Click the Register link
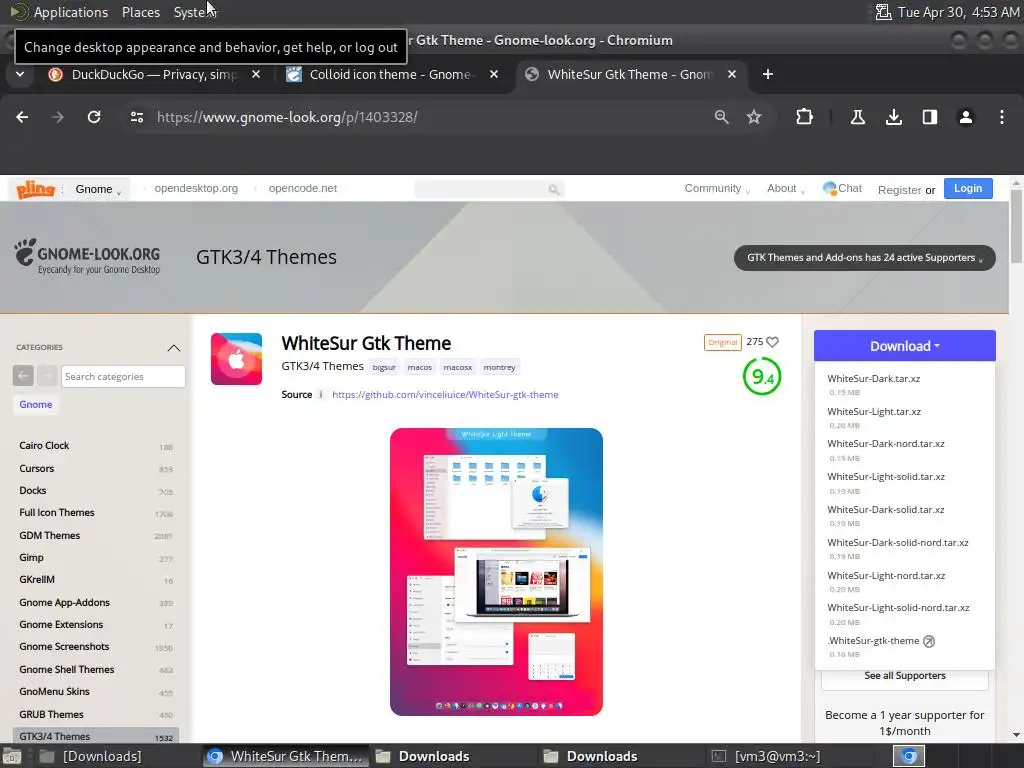This screenshot has height=768, width=1024. 899,190
